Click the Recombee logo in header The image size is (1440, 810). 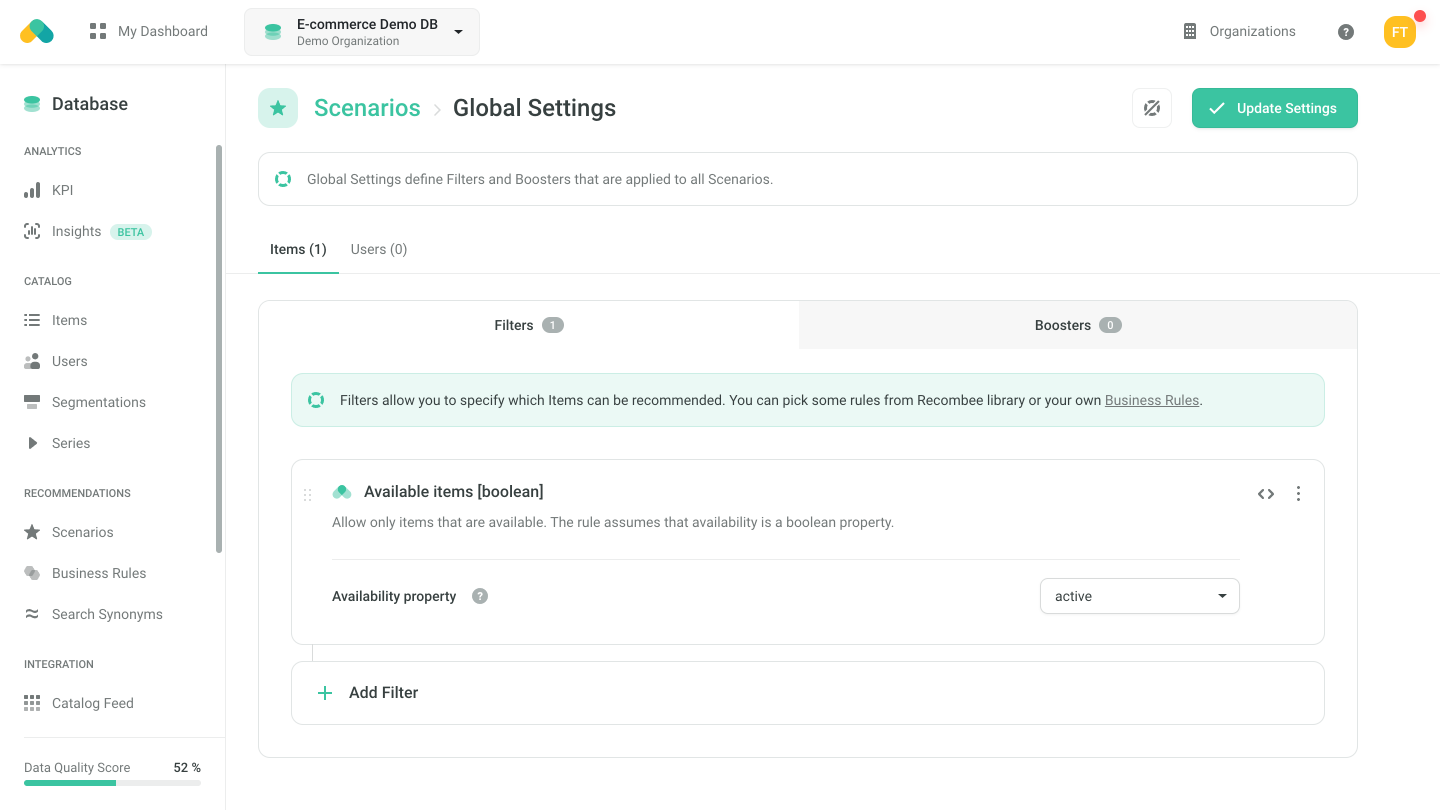click(37, 32)
